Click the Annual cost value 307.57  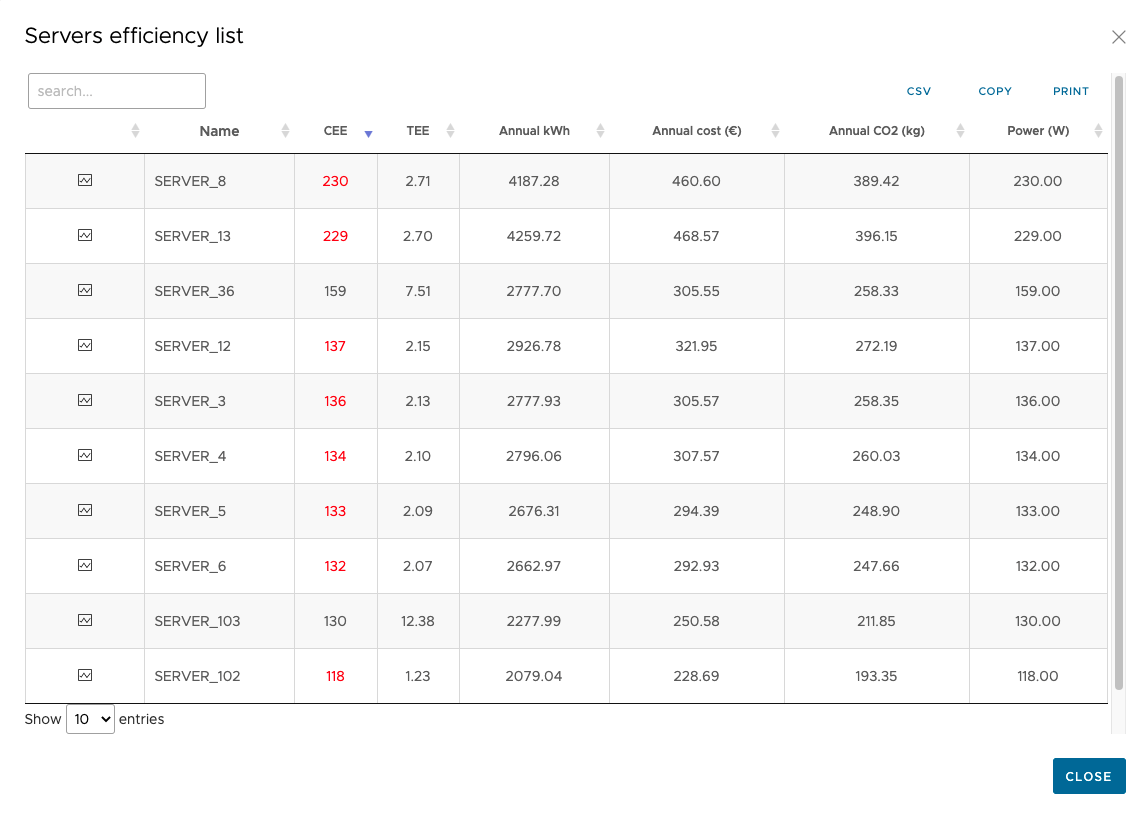(697, 456)
